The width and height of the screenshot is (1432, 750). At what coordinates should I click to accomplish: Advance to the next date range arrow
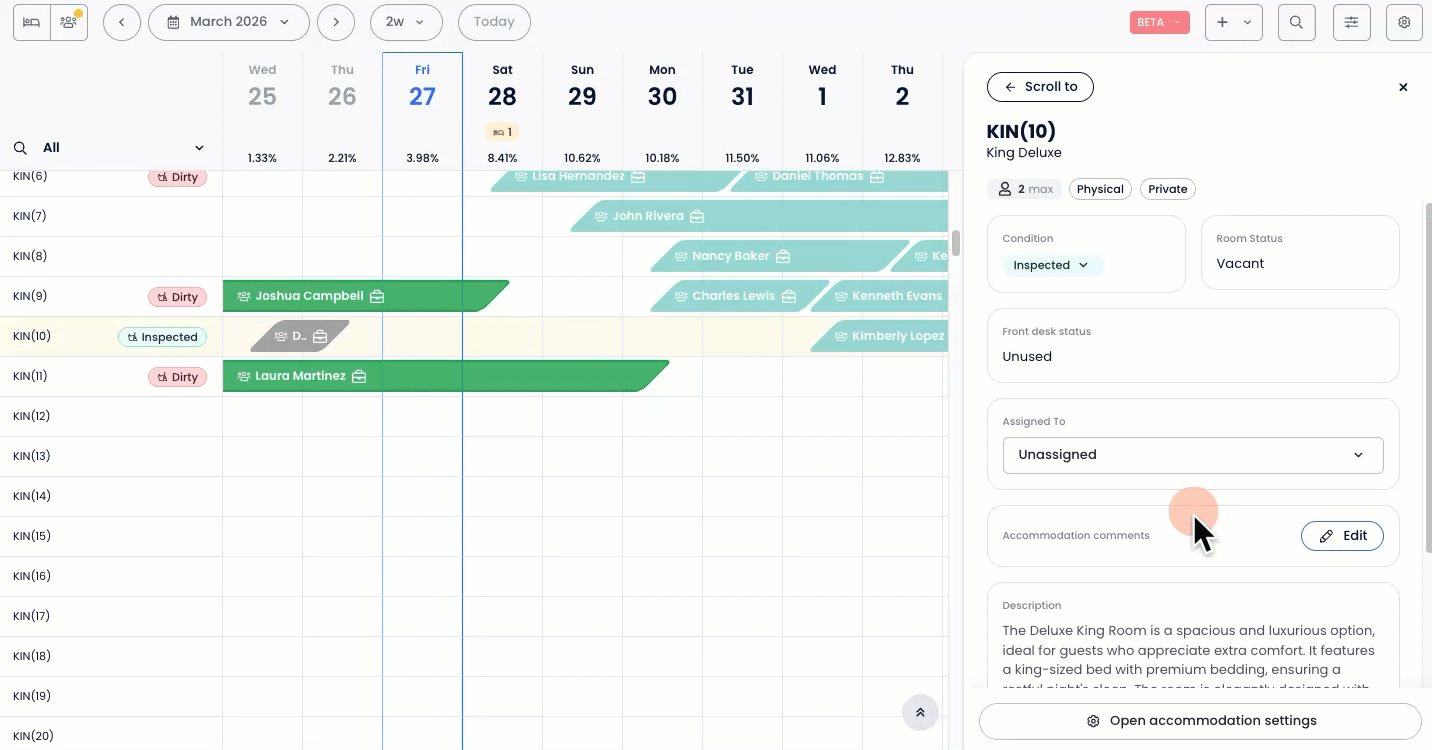(x=336, y=22)
